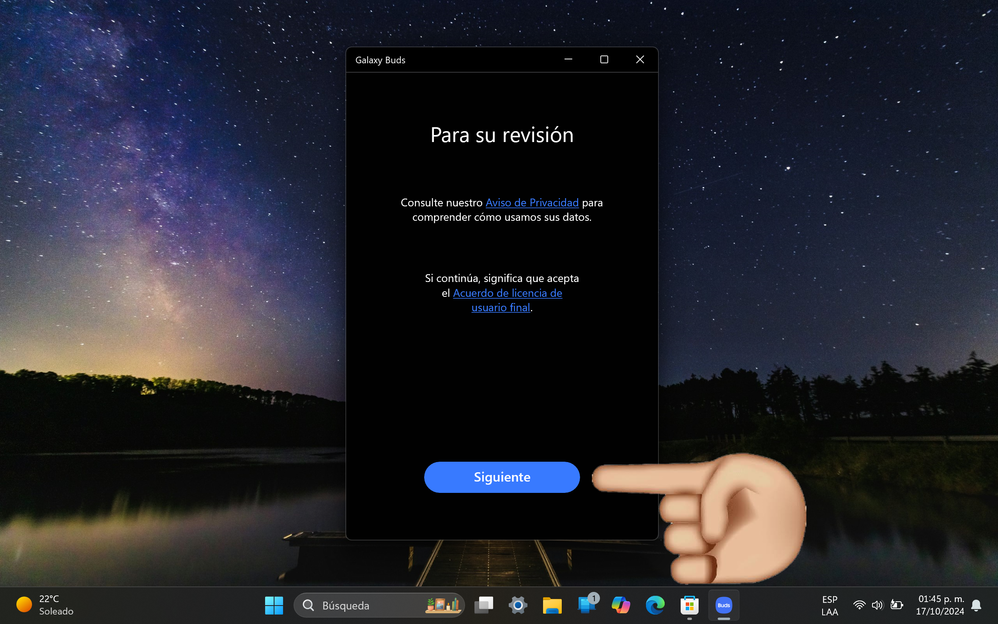Image resolution: width=998 pixels, height=624 pixels.
Task: Open the clock showing 01:45 p. m.
Action: tap(940, 605)
